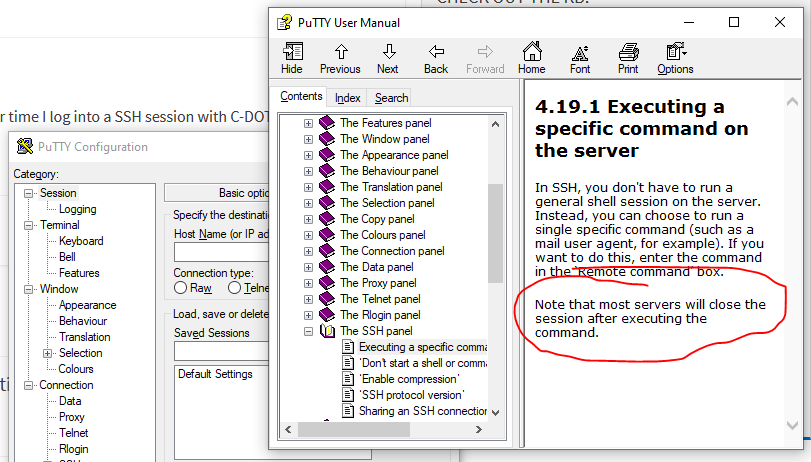Select The Proxy panel help entry
811x462 pixels.
[378, 283]
